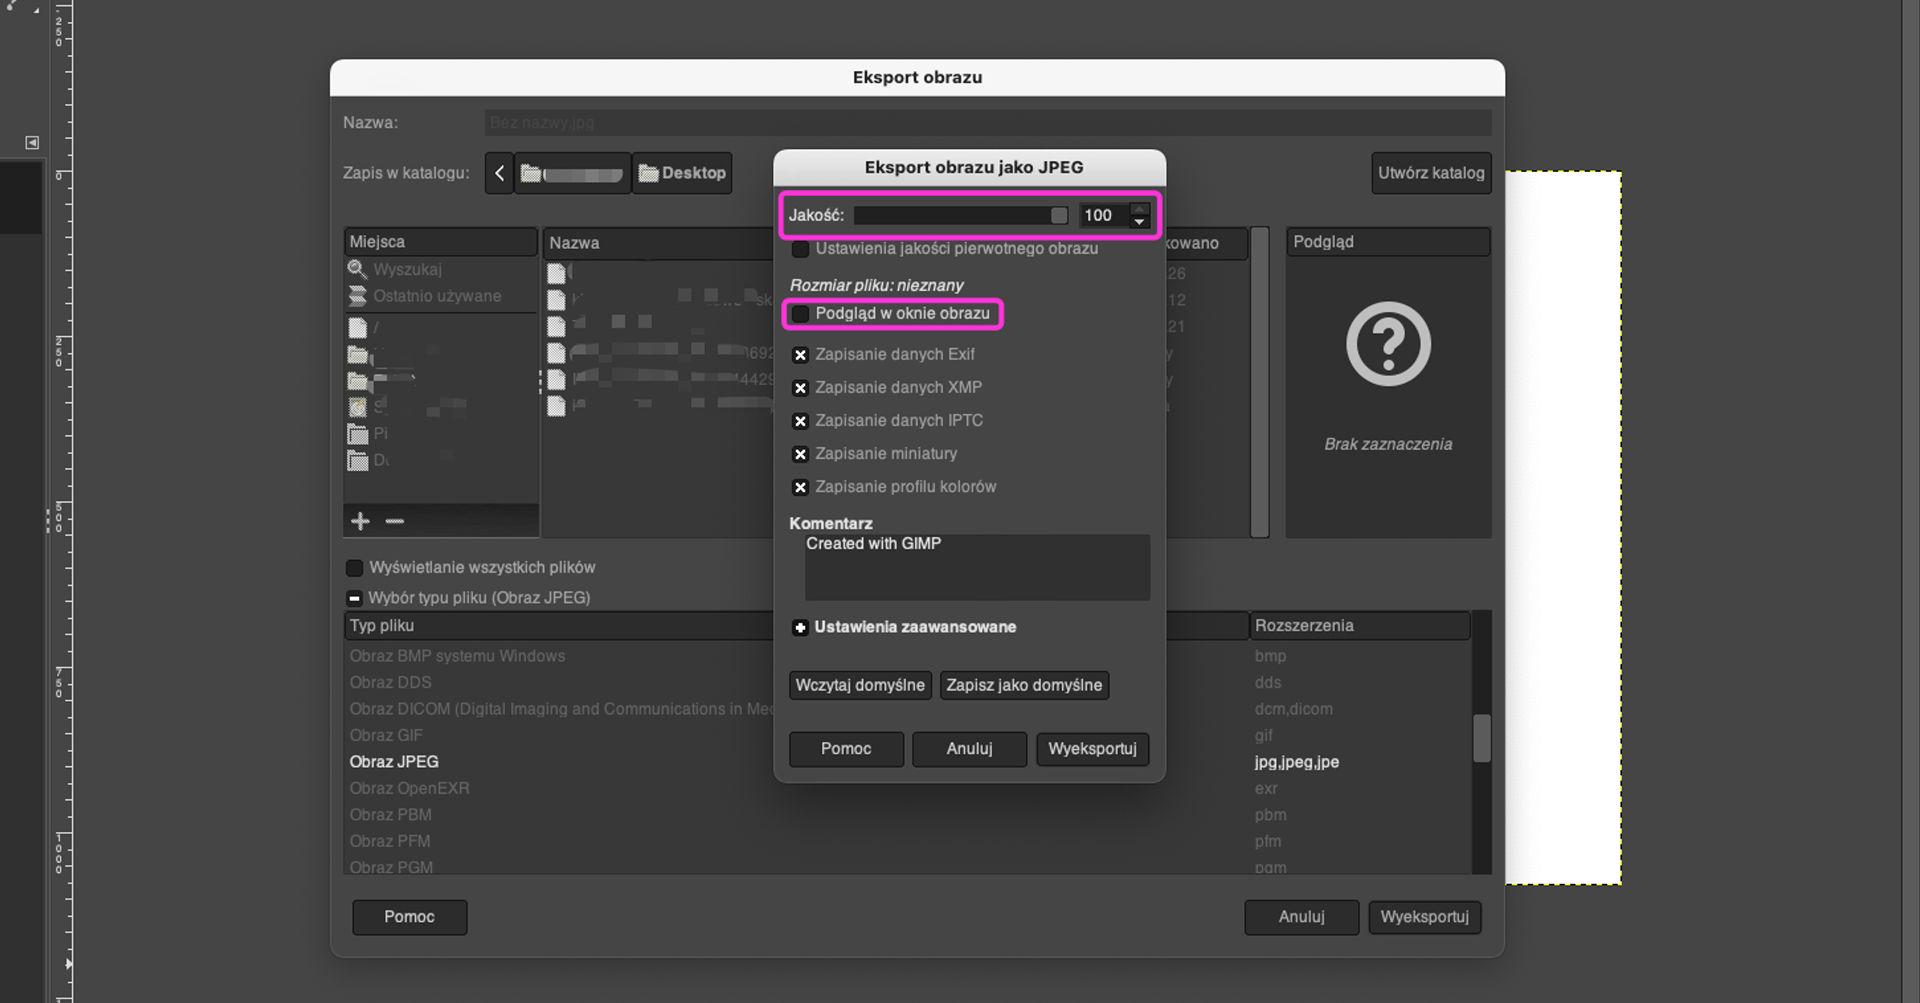Toggle Zapisanie profilu kolorów checkbox

[x=800, y=488]
